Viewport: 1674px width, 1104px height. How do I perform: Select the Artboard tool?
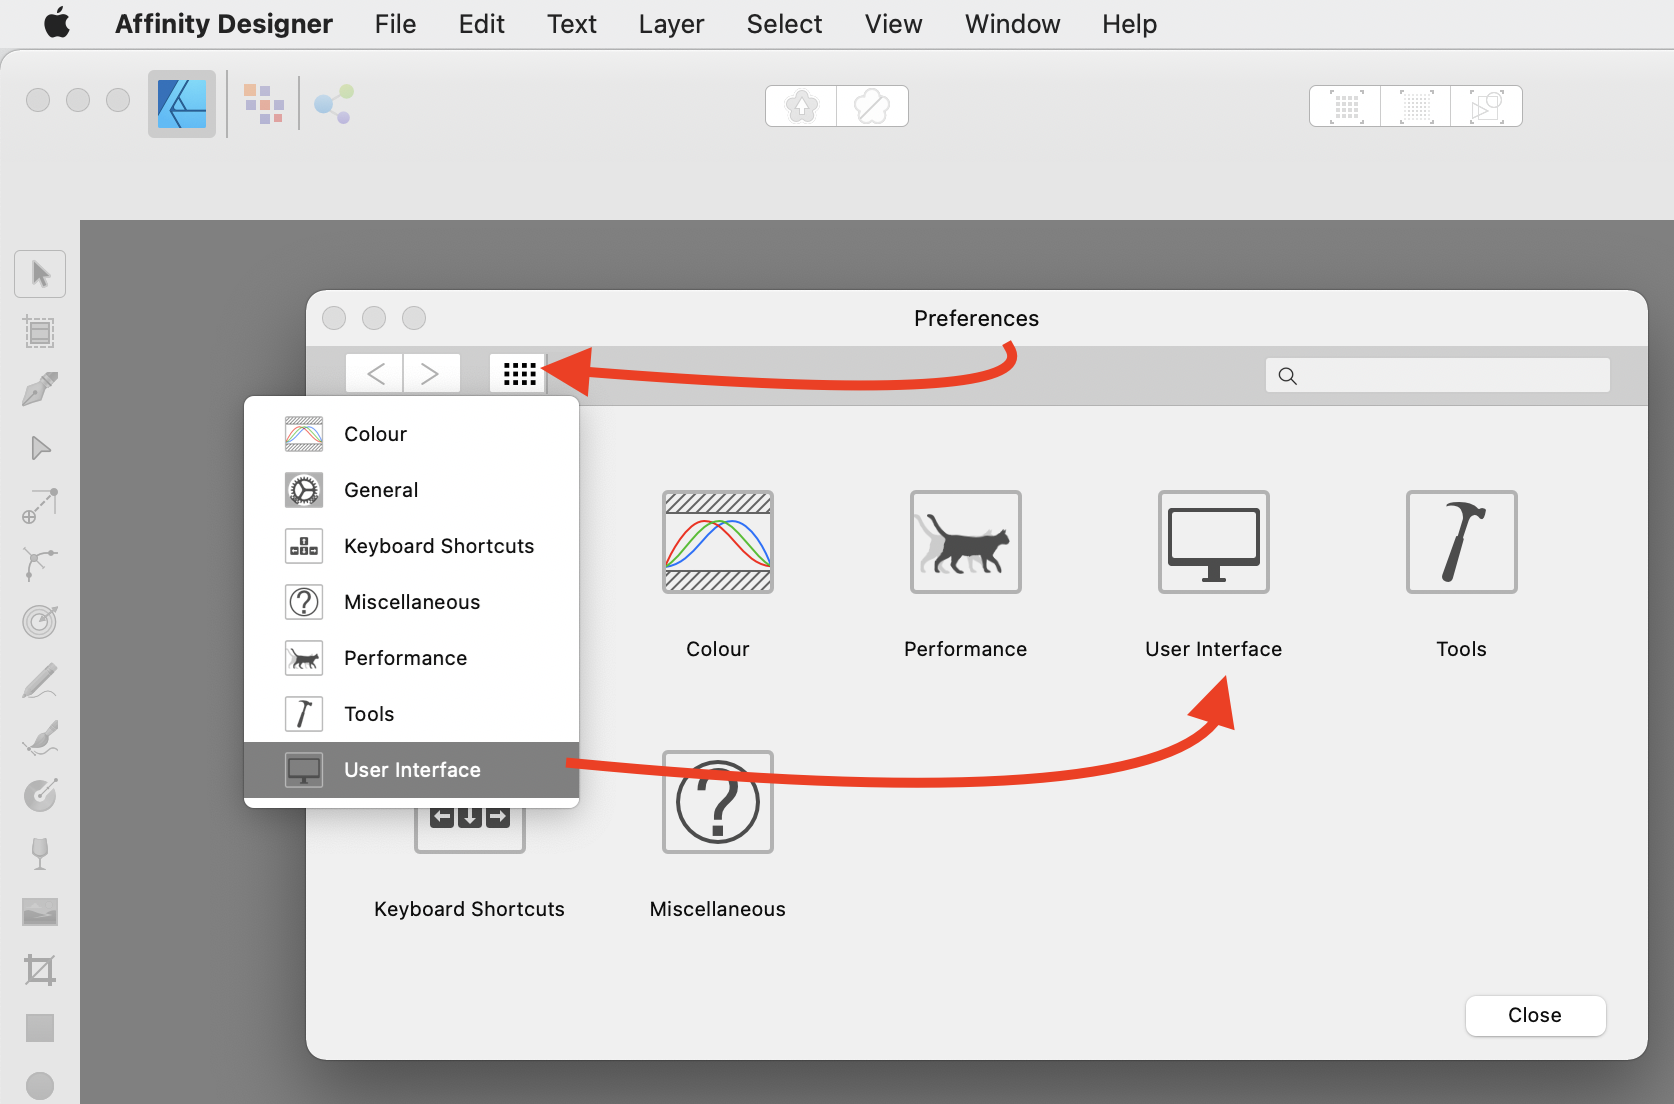(x=40, y=332)
